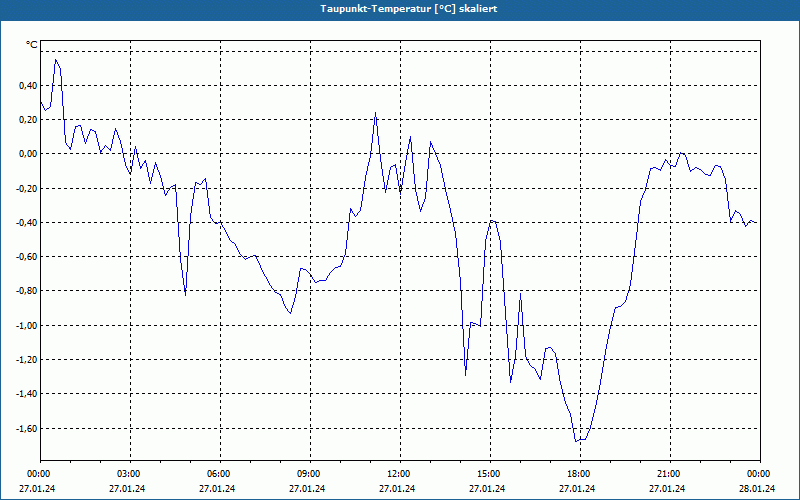Click the Taupunkt-Temperatur [°C] skaliert title
Screen dimensions: 800x500
(x=409, y=9)
